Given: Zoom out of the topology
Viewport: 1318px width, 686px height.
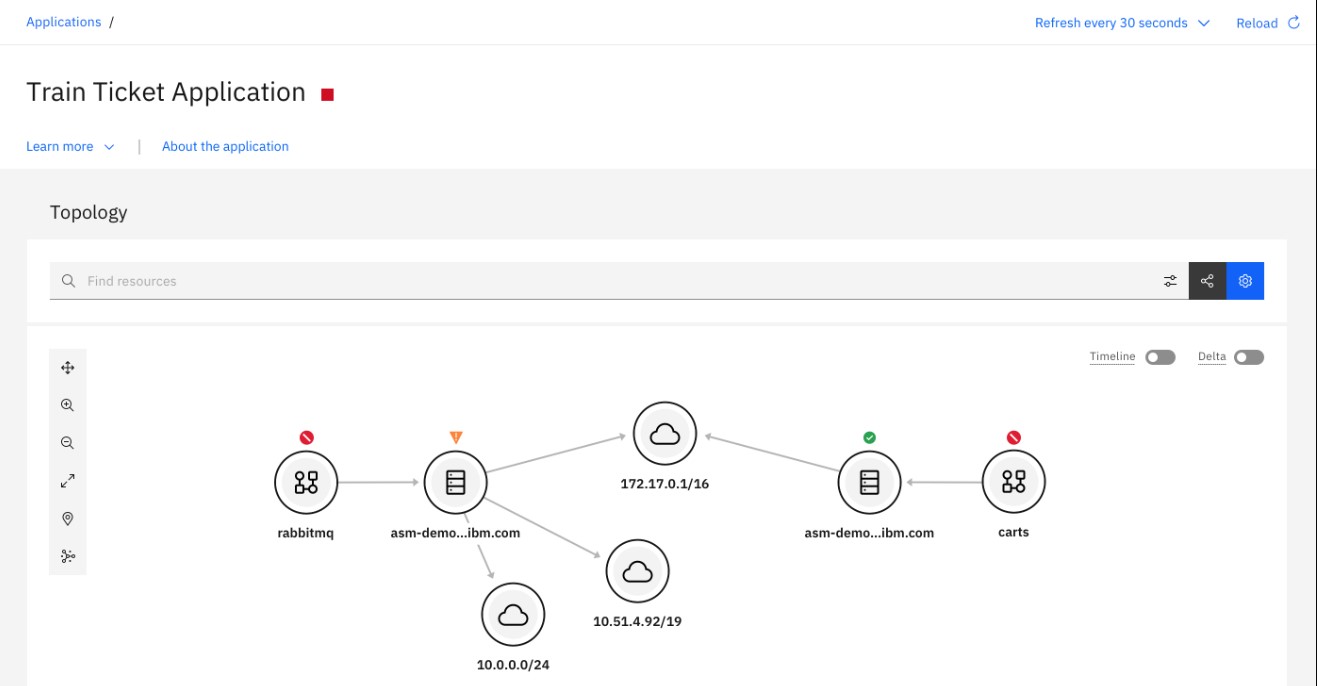Looking at the screenshot, I should pos(68,443).
